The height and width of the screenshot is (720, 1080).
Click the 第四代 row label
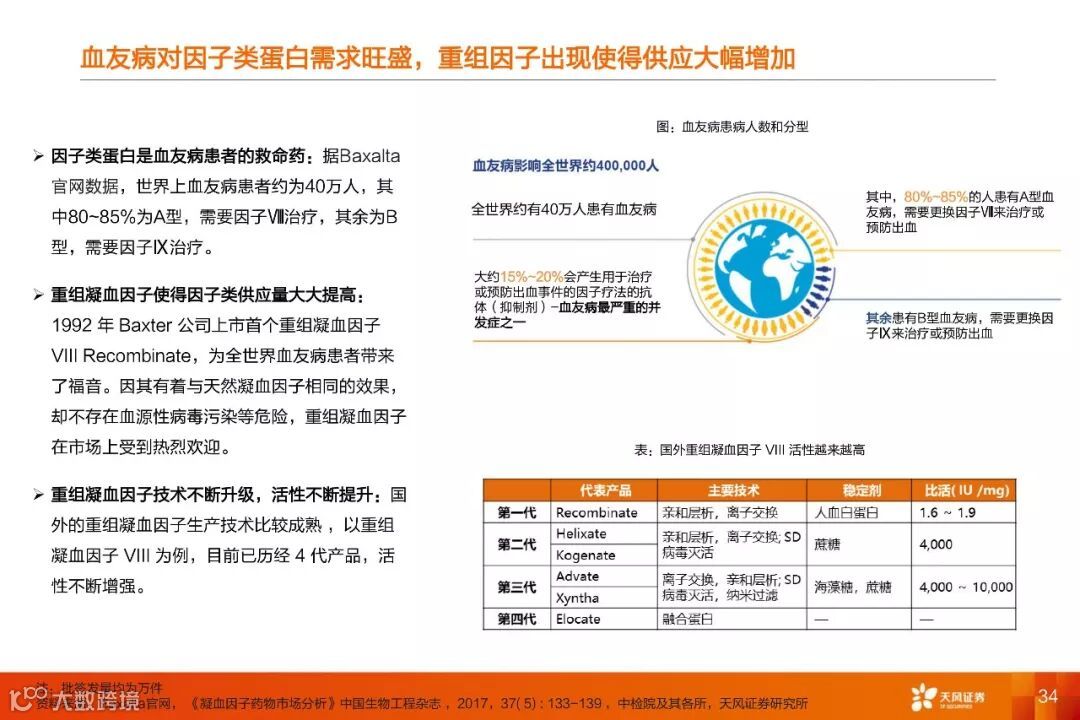pyautogui.click(x=517, y=619)
